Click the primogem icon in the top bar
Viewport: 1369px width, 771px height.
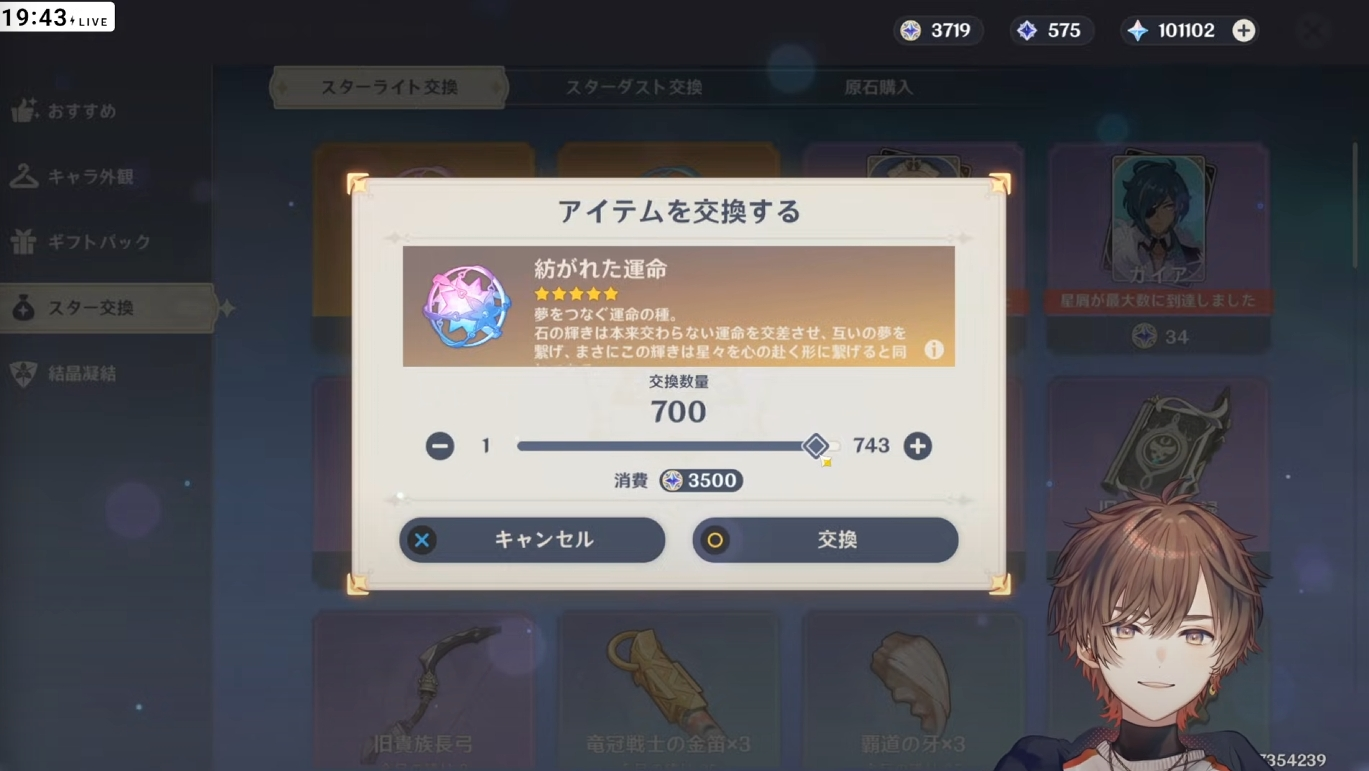(x=1138, y=31)
